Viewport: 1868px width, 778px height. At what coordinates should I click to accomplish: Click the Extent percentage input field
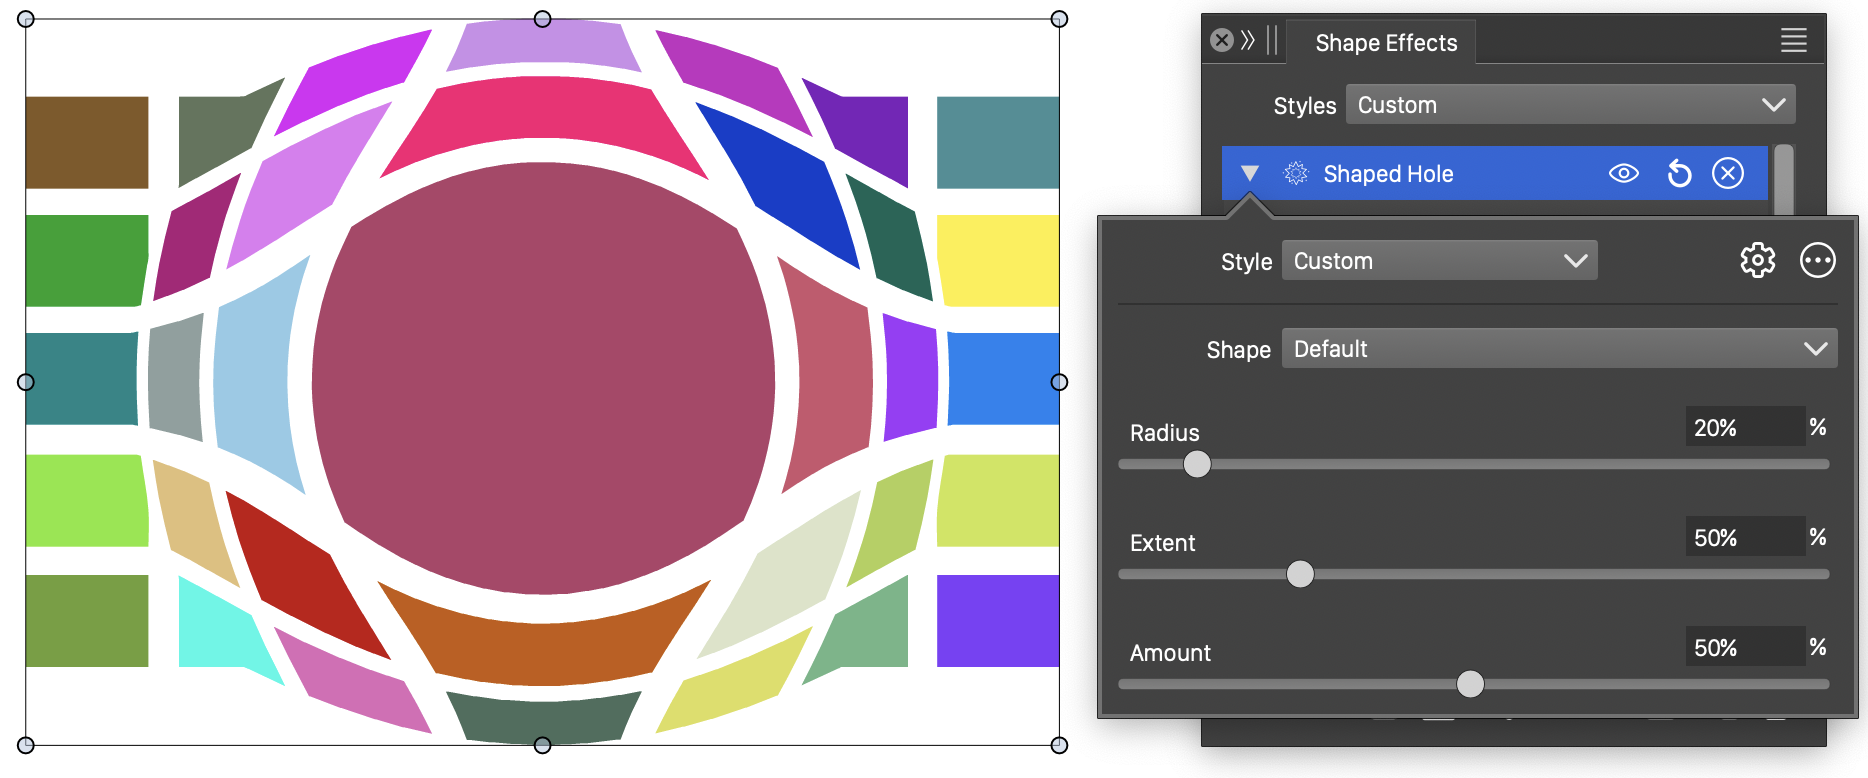(x=1743, y=538)
